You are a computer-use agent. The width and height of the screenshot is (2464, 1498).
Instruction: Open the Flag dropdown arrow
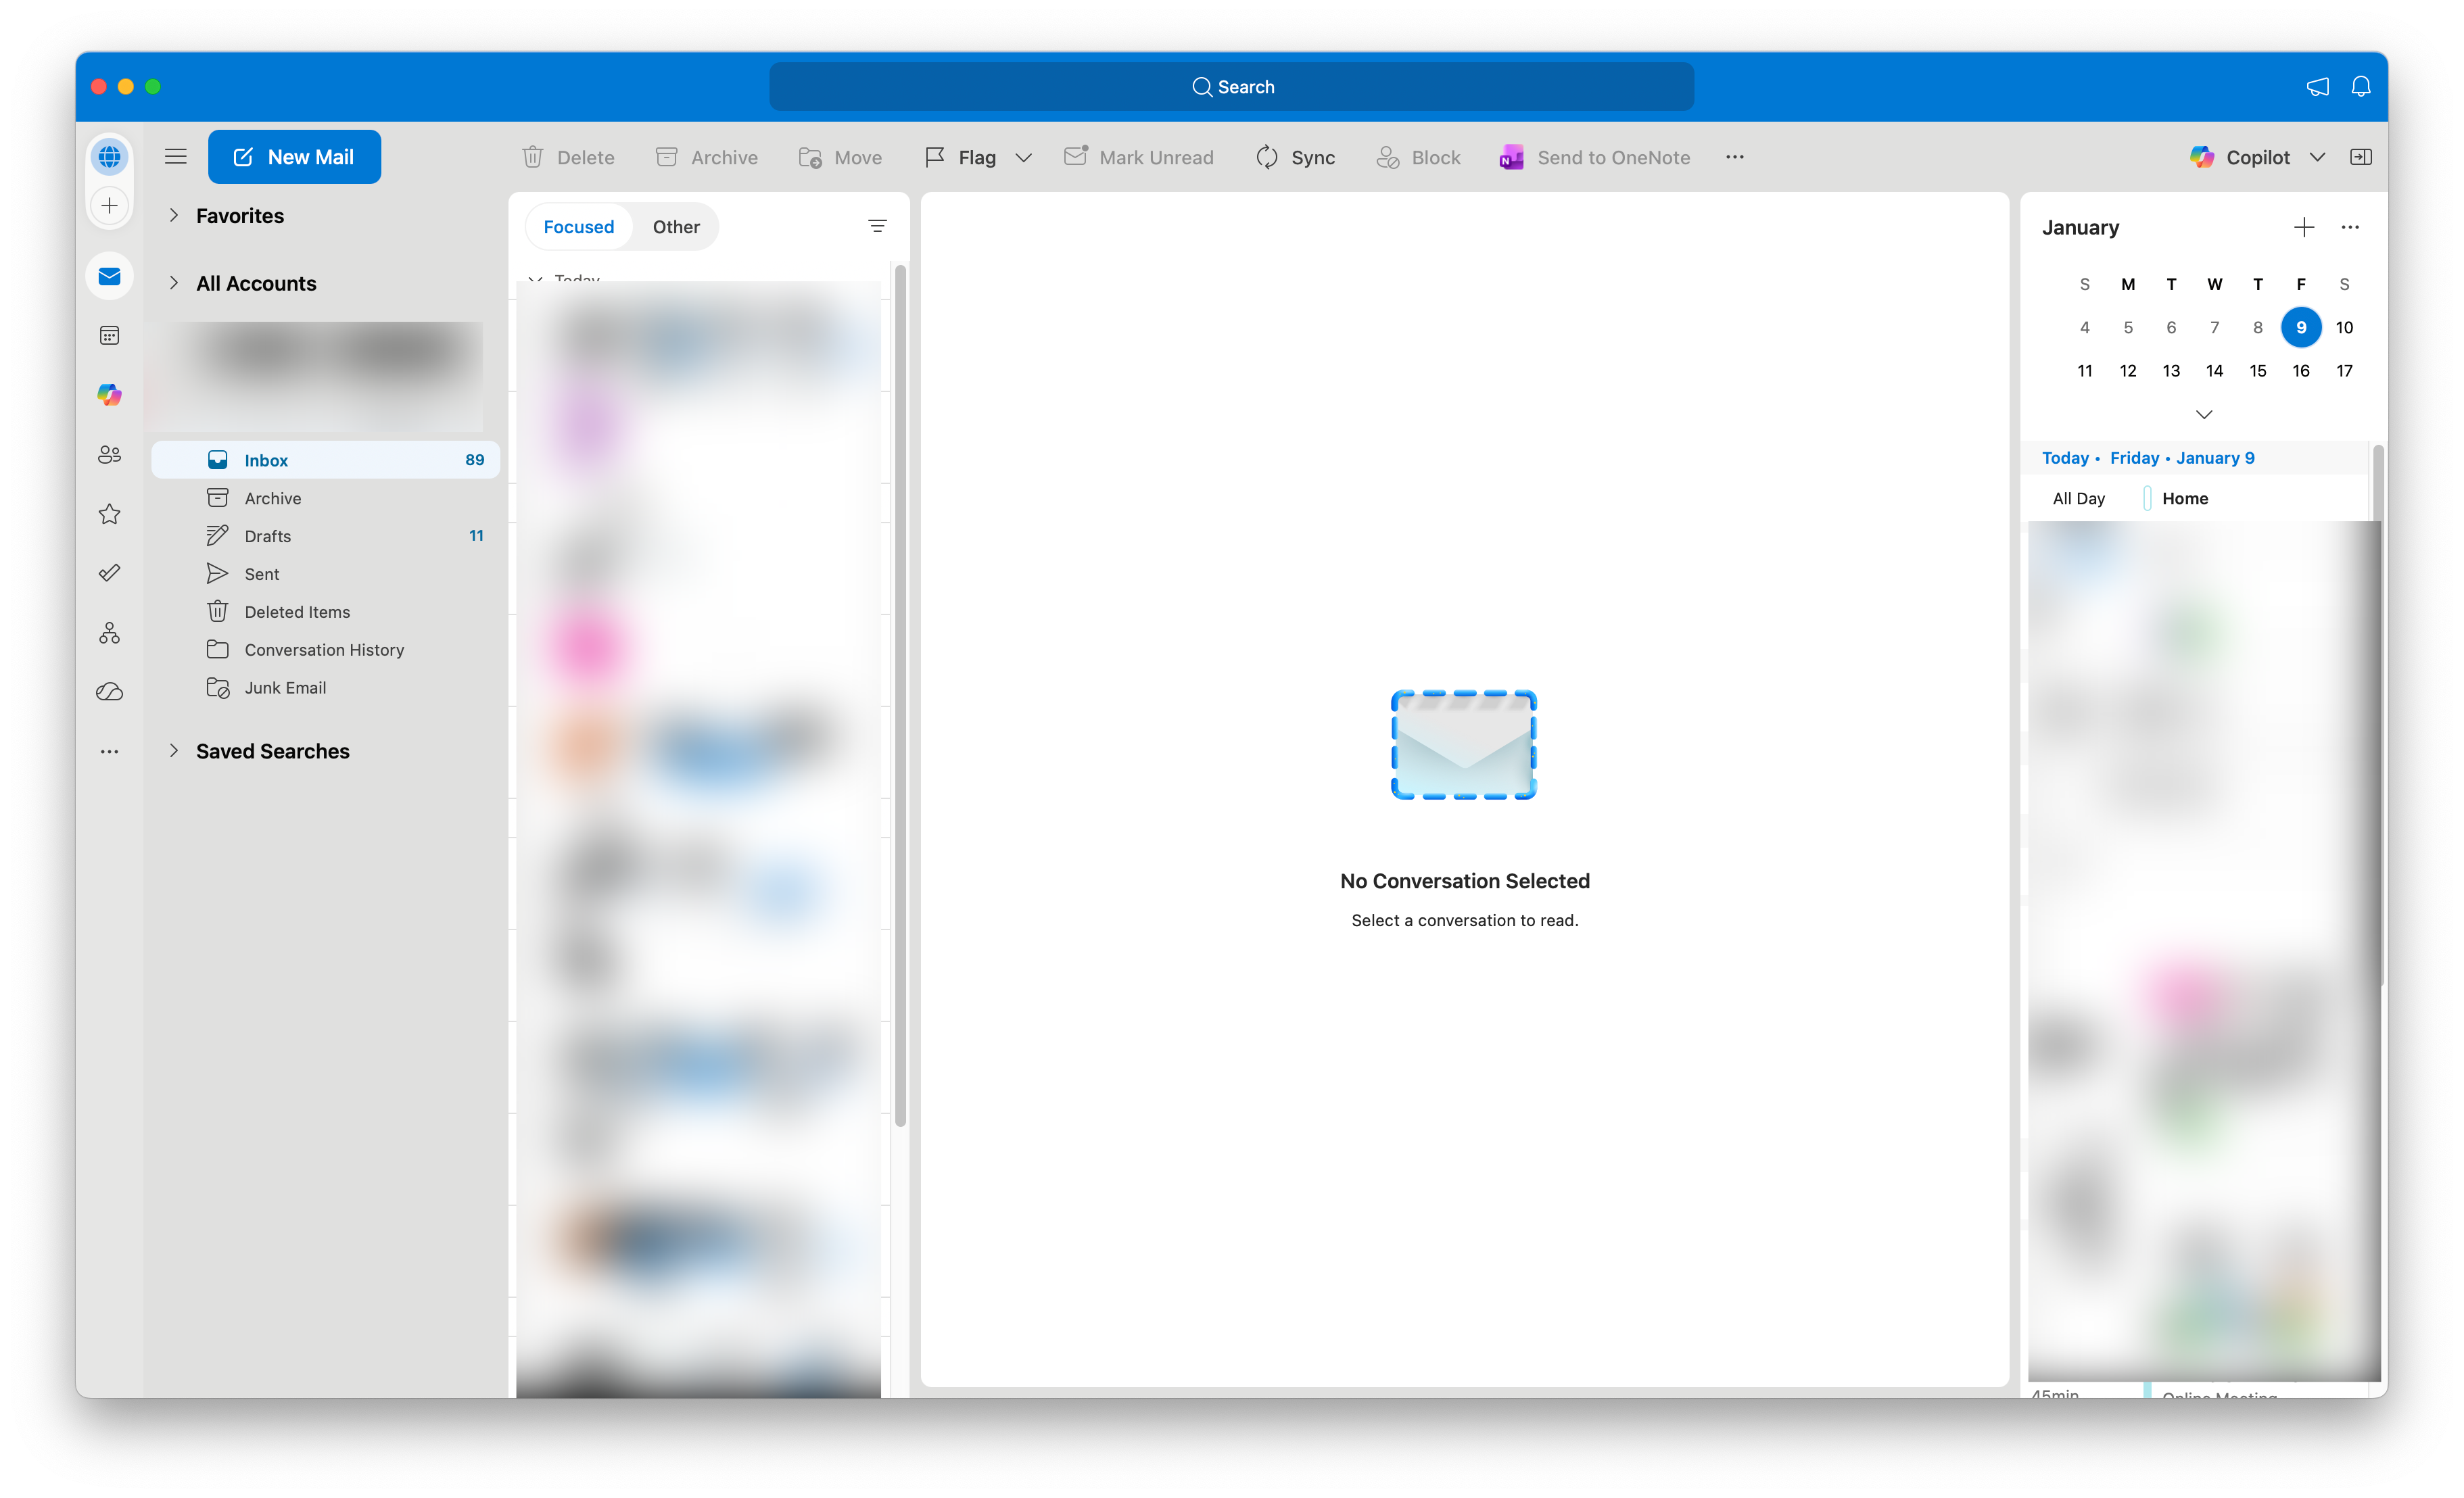(x=1023, y=157)
